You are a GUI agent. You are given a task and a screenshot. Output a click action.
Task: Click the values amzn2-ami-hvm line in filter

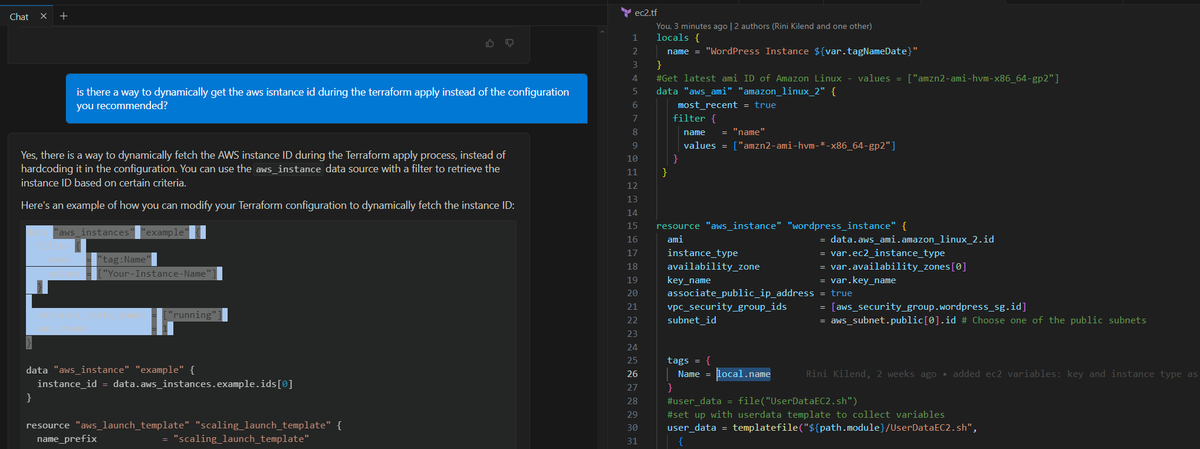click(788, 145)
